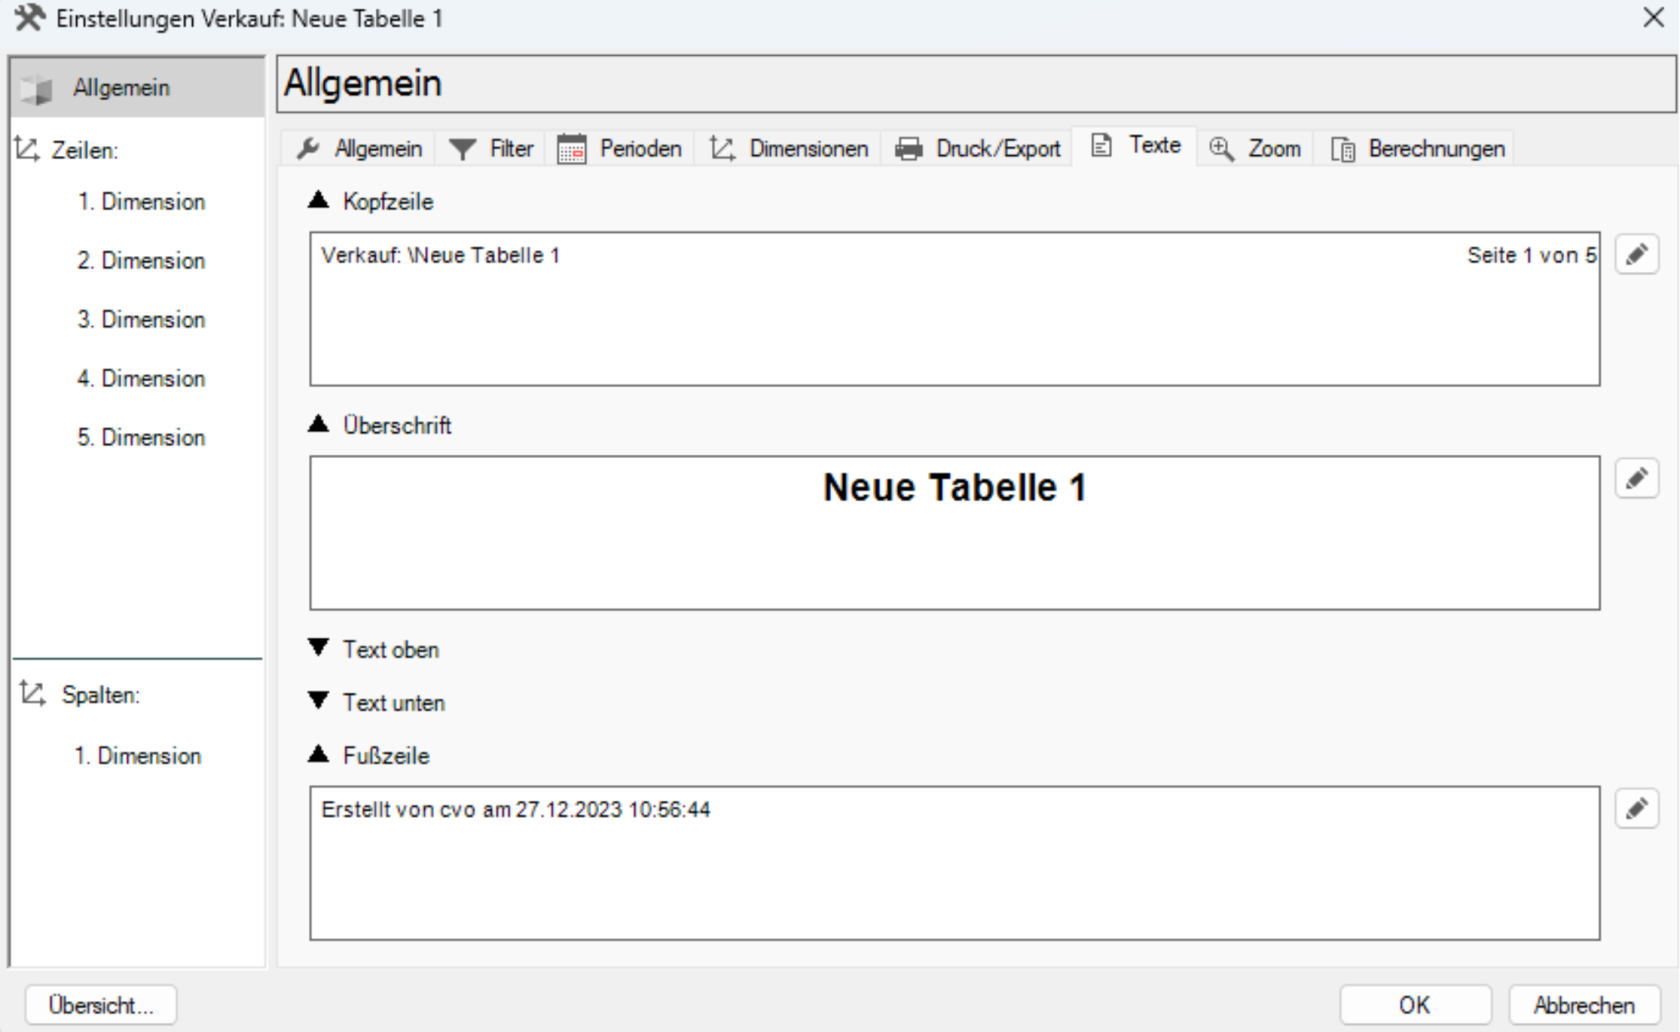Switch to the Allgemein tab
This screenshot has height=1032, width=1680.
pos(358,149)
